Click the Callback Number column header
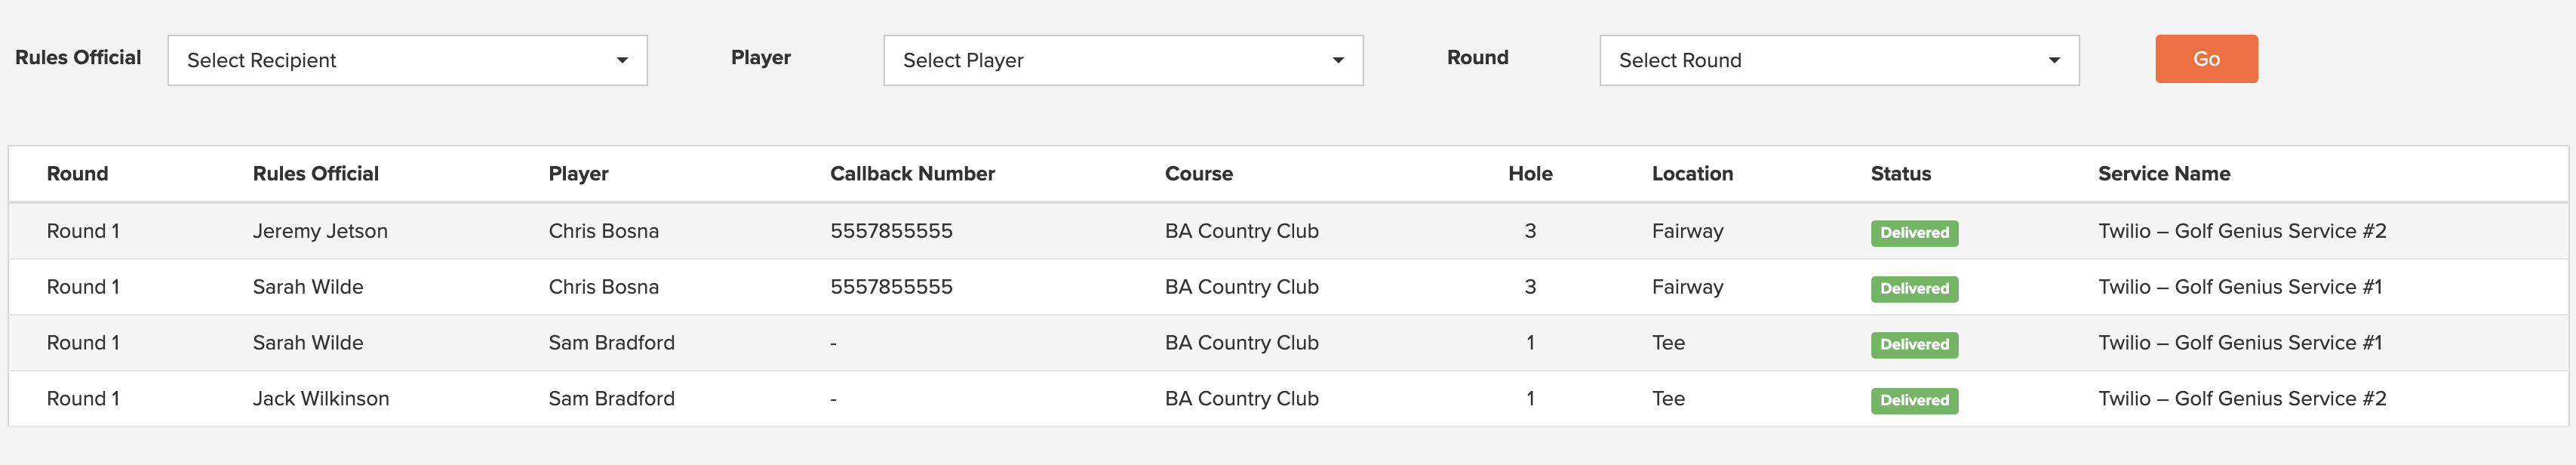Image resolution: width=2576 pixels, height=465 pixels. point(912,174)
